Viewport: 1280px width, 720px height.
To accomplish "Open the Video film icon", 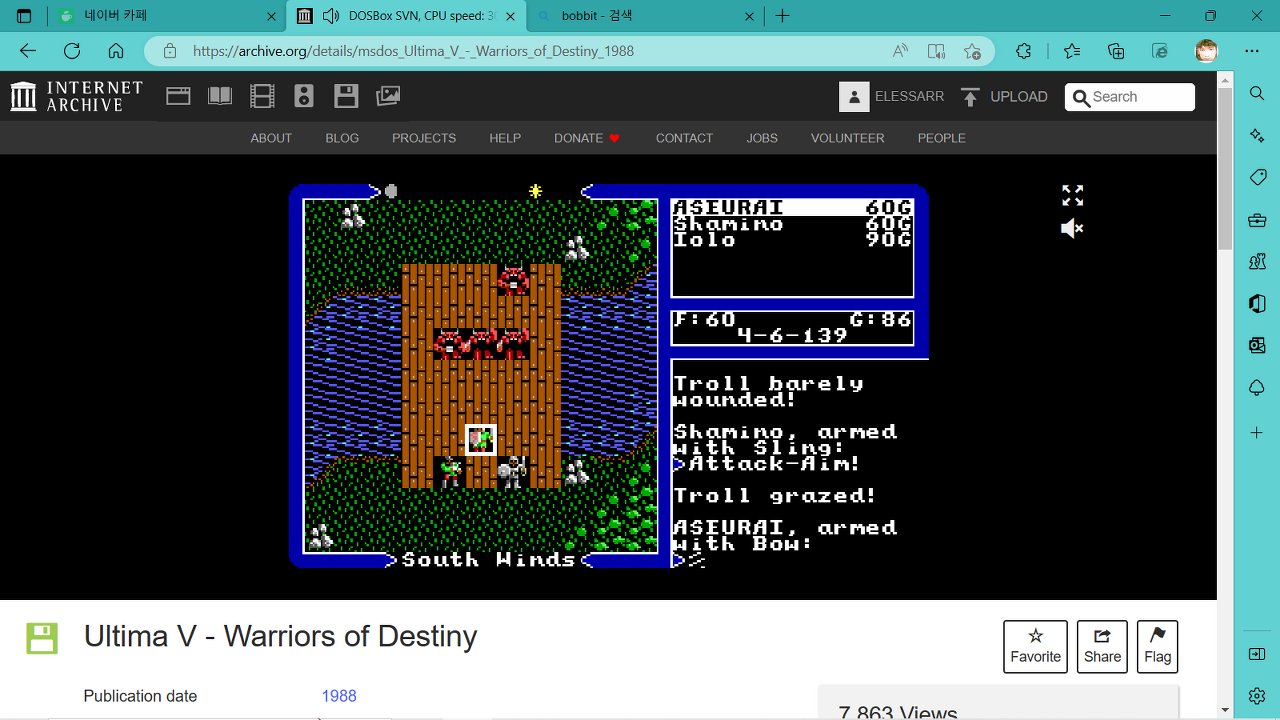I will 262,96.
